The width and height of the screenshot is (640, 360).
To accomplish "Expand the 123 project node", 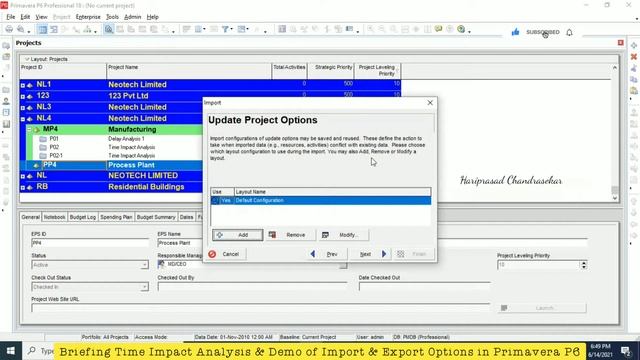I will pyautogui.click(x=23, y=96).
